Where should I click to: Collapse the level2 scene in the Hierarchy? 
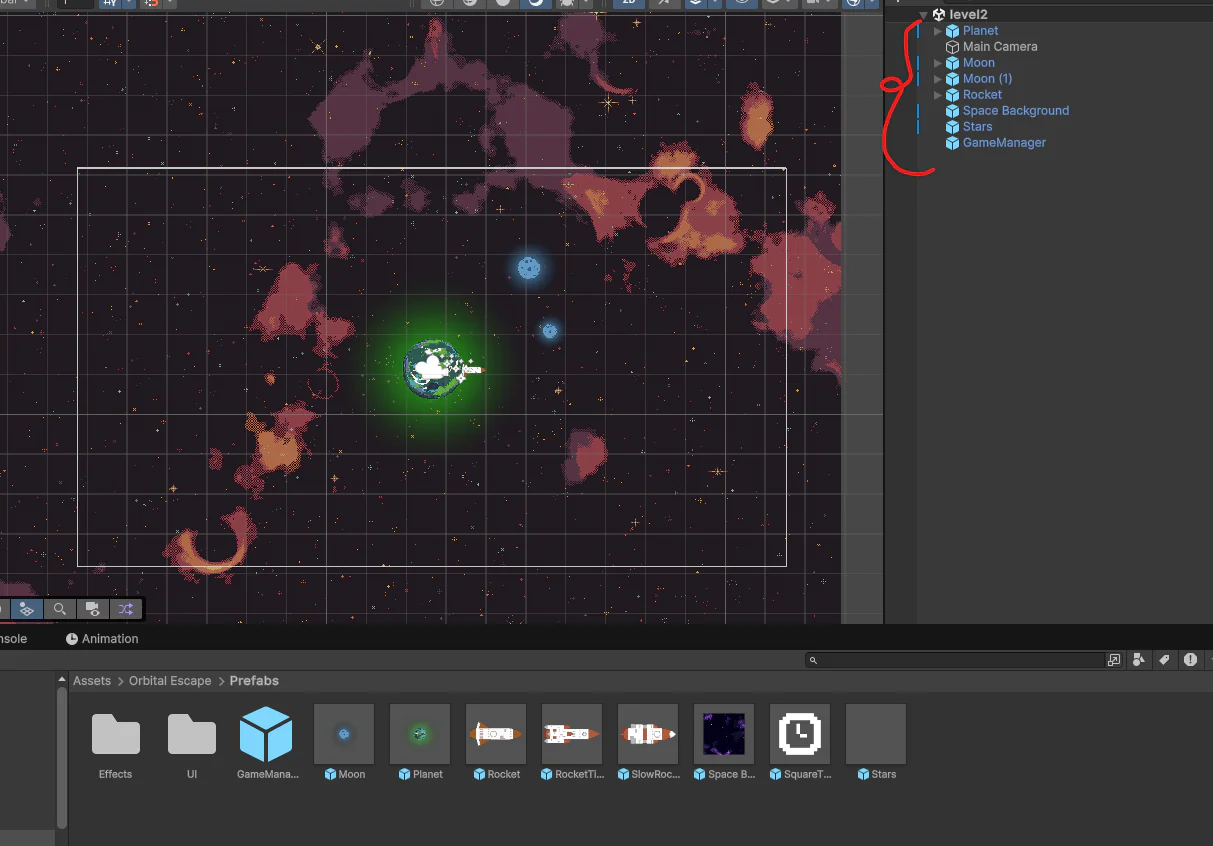tap(923, 15)
